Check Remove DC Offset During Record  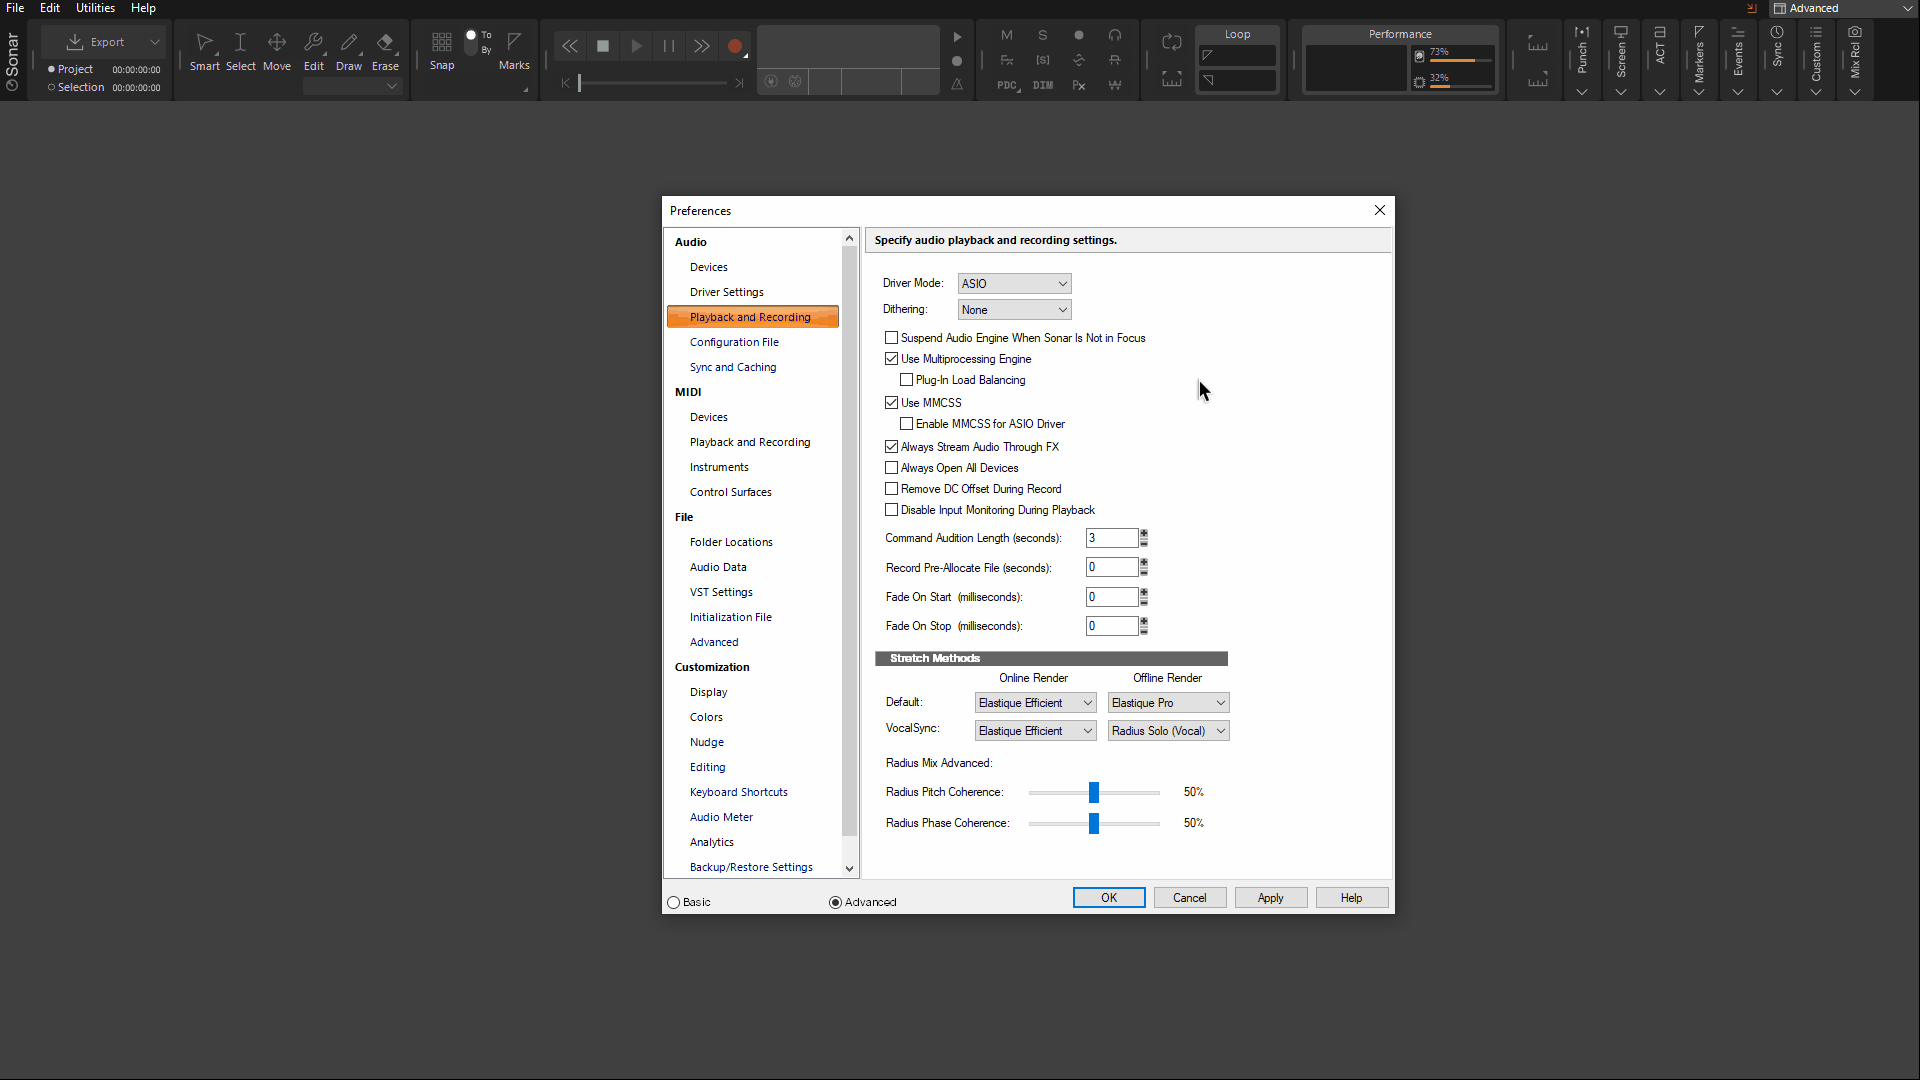(x=891, y=488)
